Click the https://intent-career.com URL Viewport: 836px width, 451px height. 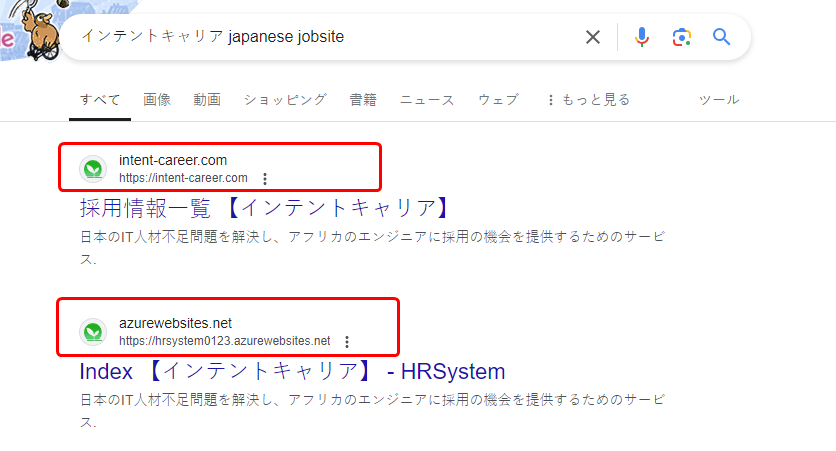point(183,178)
